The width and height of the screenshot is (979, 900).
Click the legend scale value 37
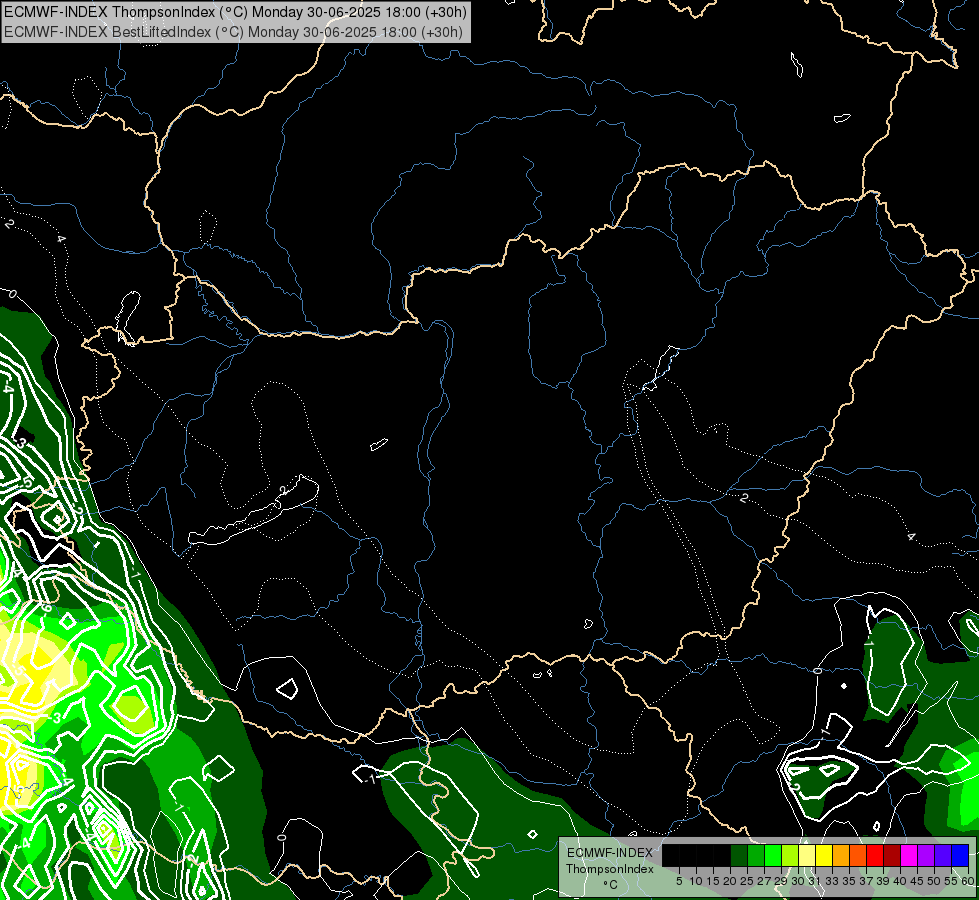coord(867,881)
